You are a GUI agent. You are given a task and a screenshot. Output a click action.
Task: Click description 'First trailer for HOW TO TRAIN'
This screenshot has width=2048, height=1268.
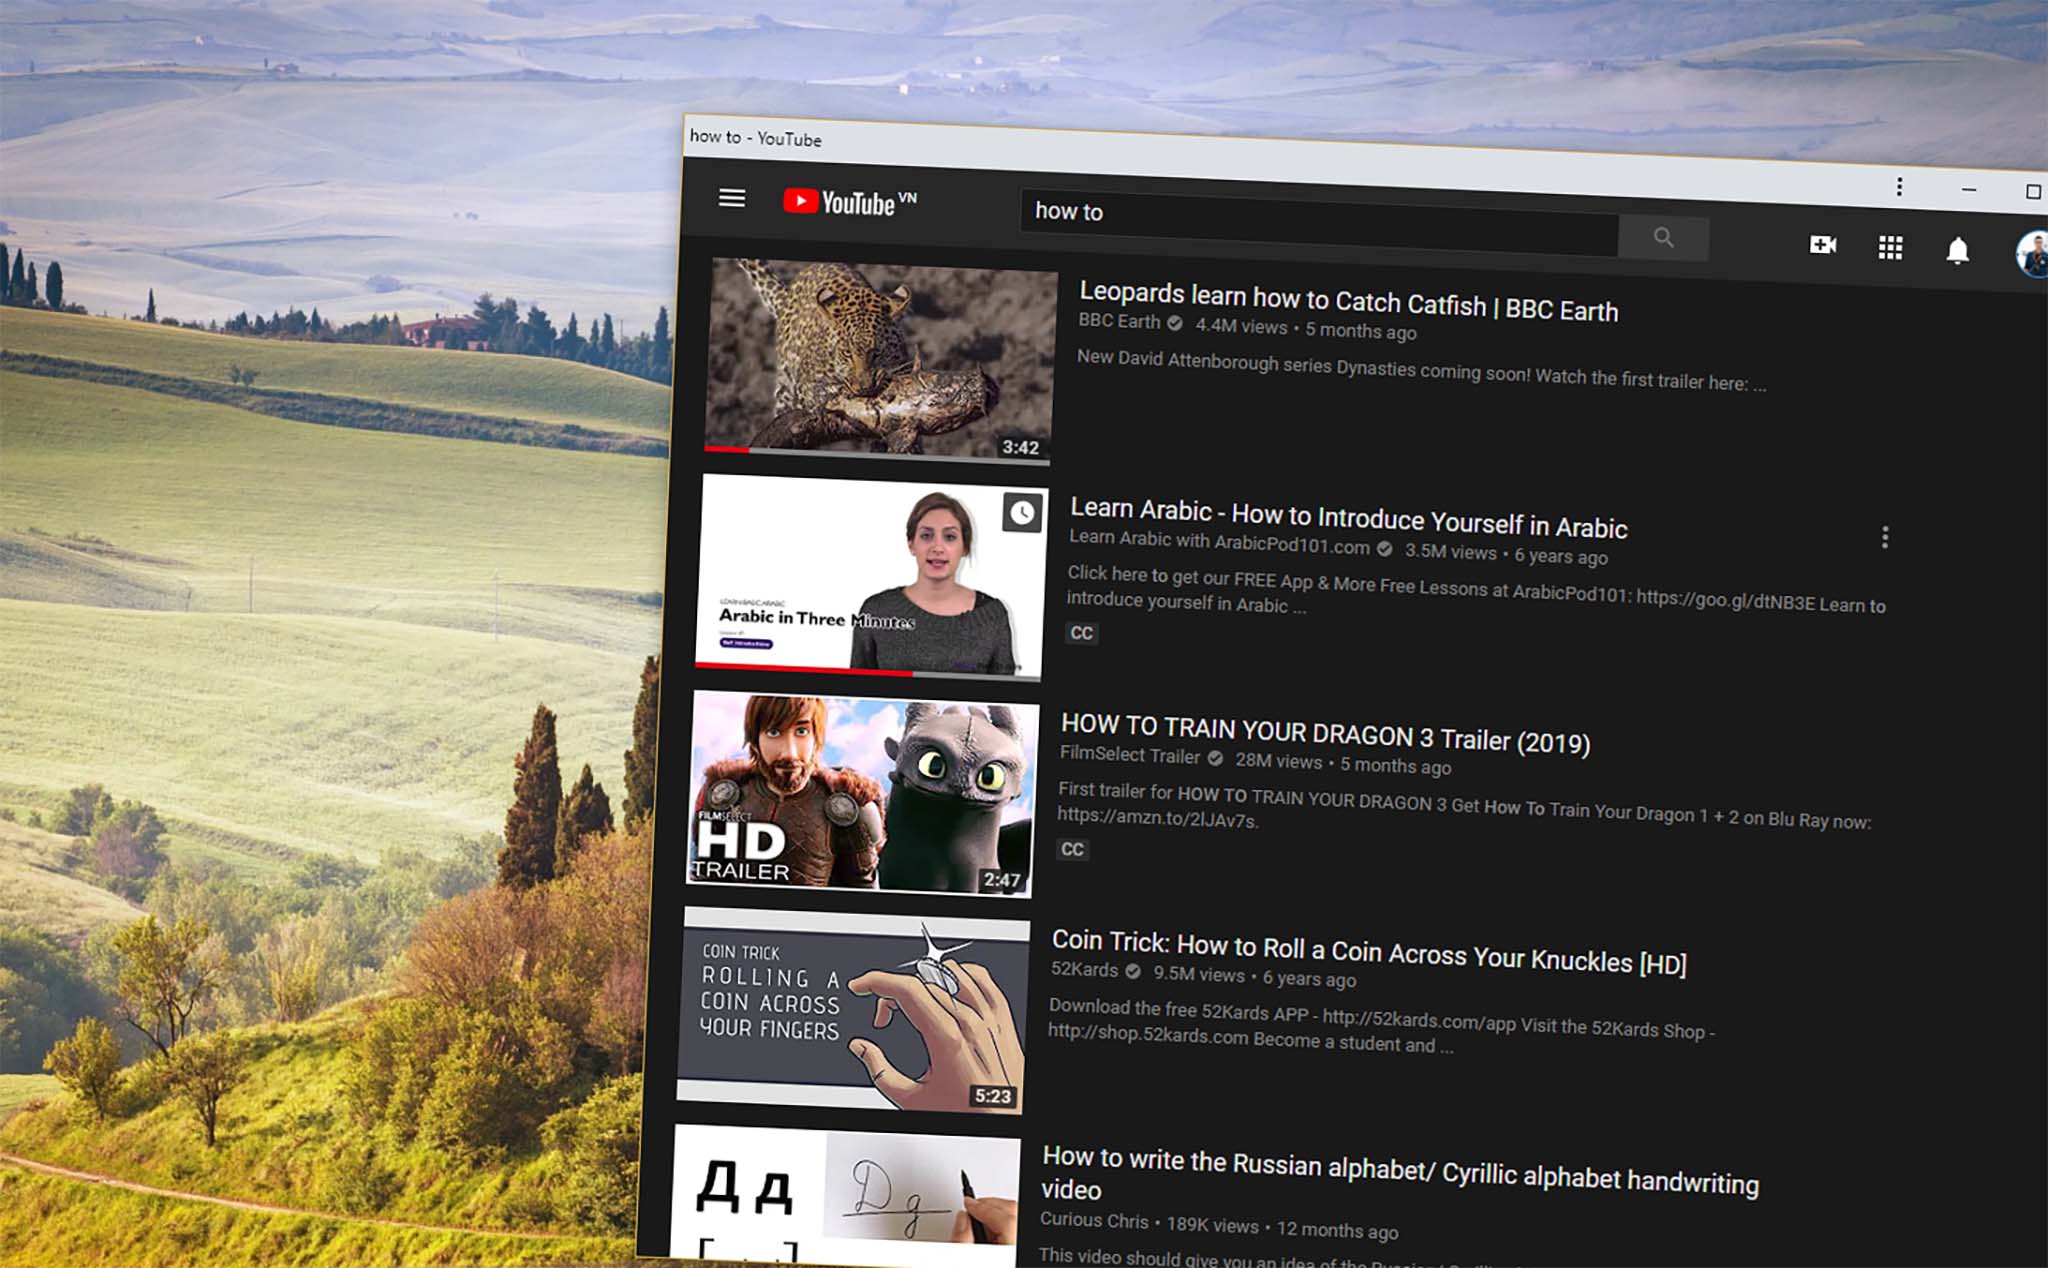(x=1464, y=806)
